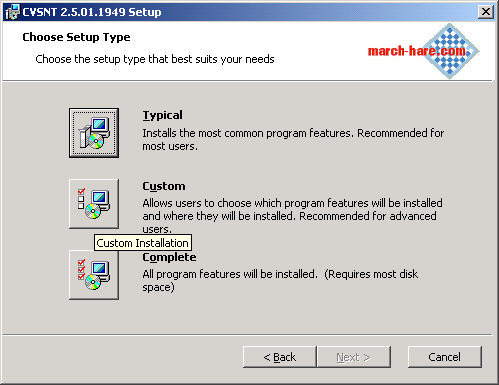Choose the Custom setup icon button
The height and width of the screenshot is (385, 499).
point(94,204)
